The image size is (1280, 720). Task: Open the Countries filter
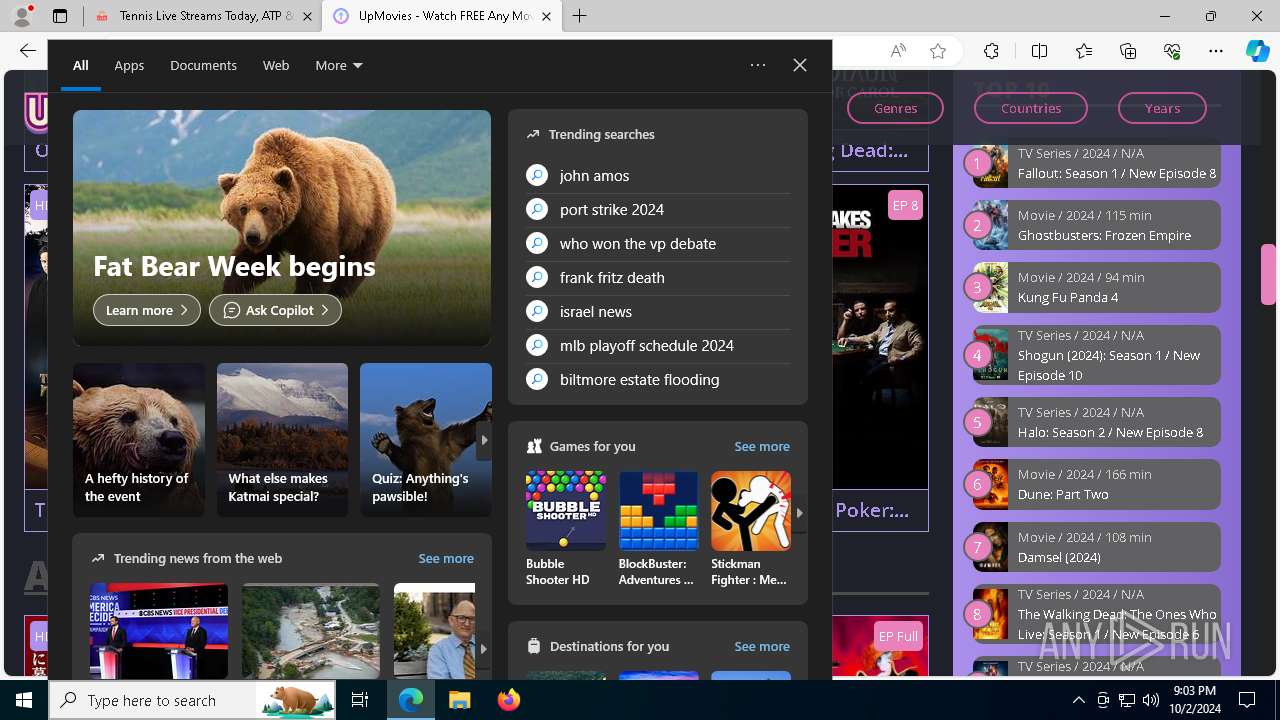click(x=1031, y=108)
